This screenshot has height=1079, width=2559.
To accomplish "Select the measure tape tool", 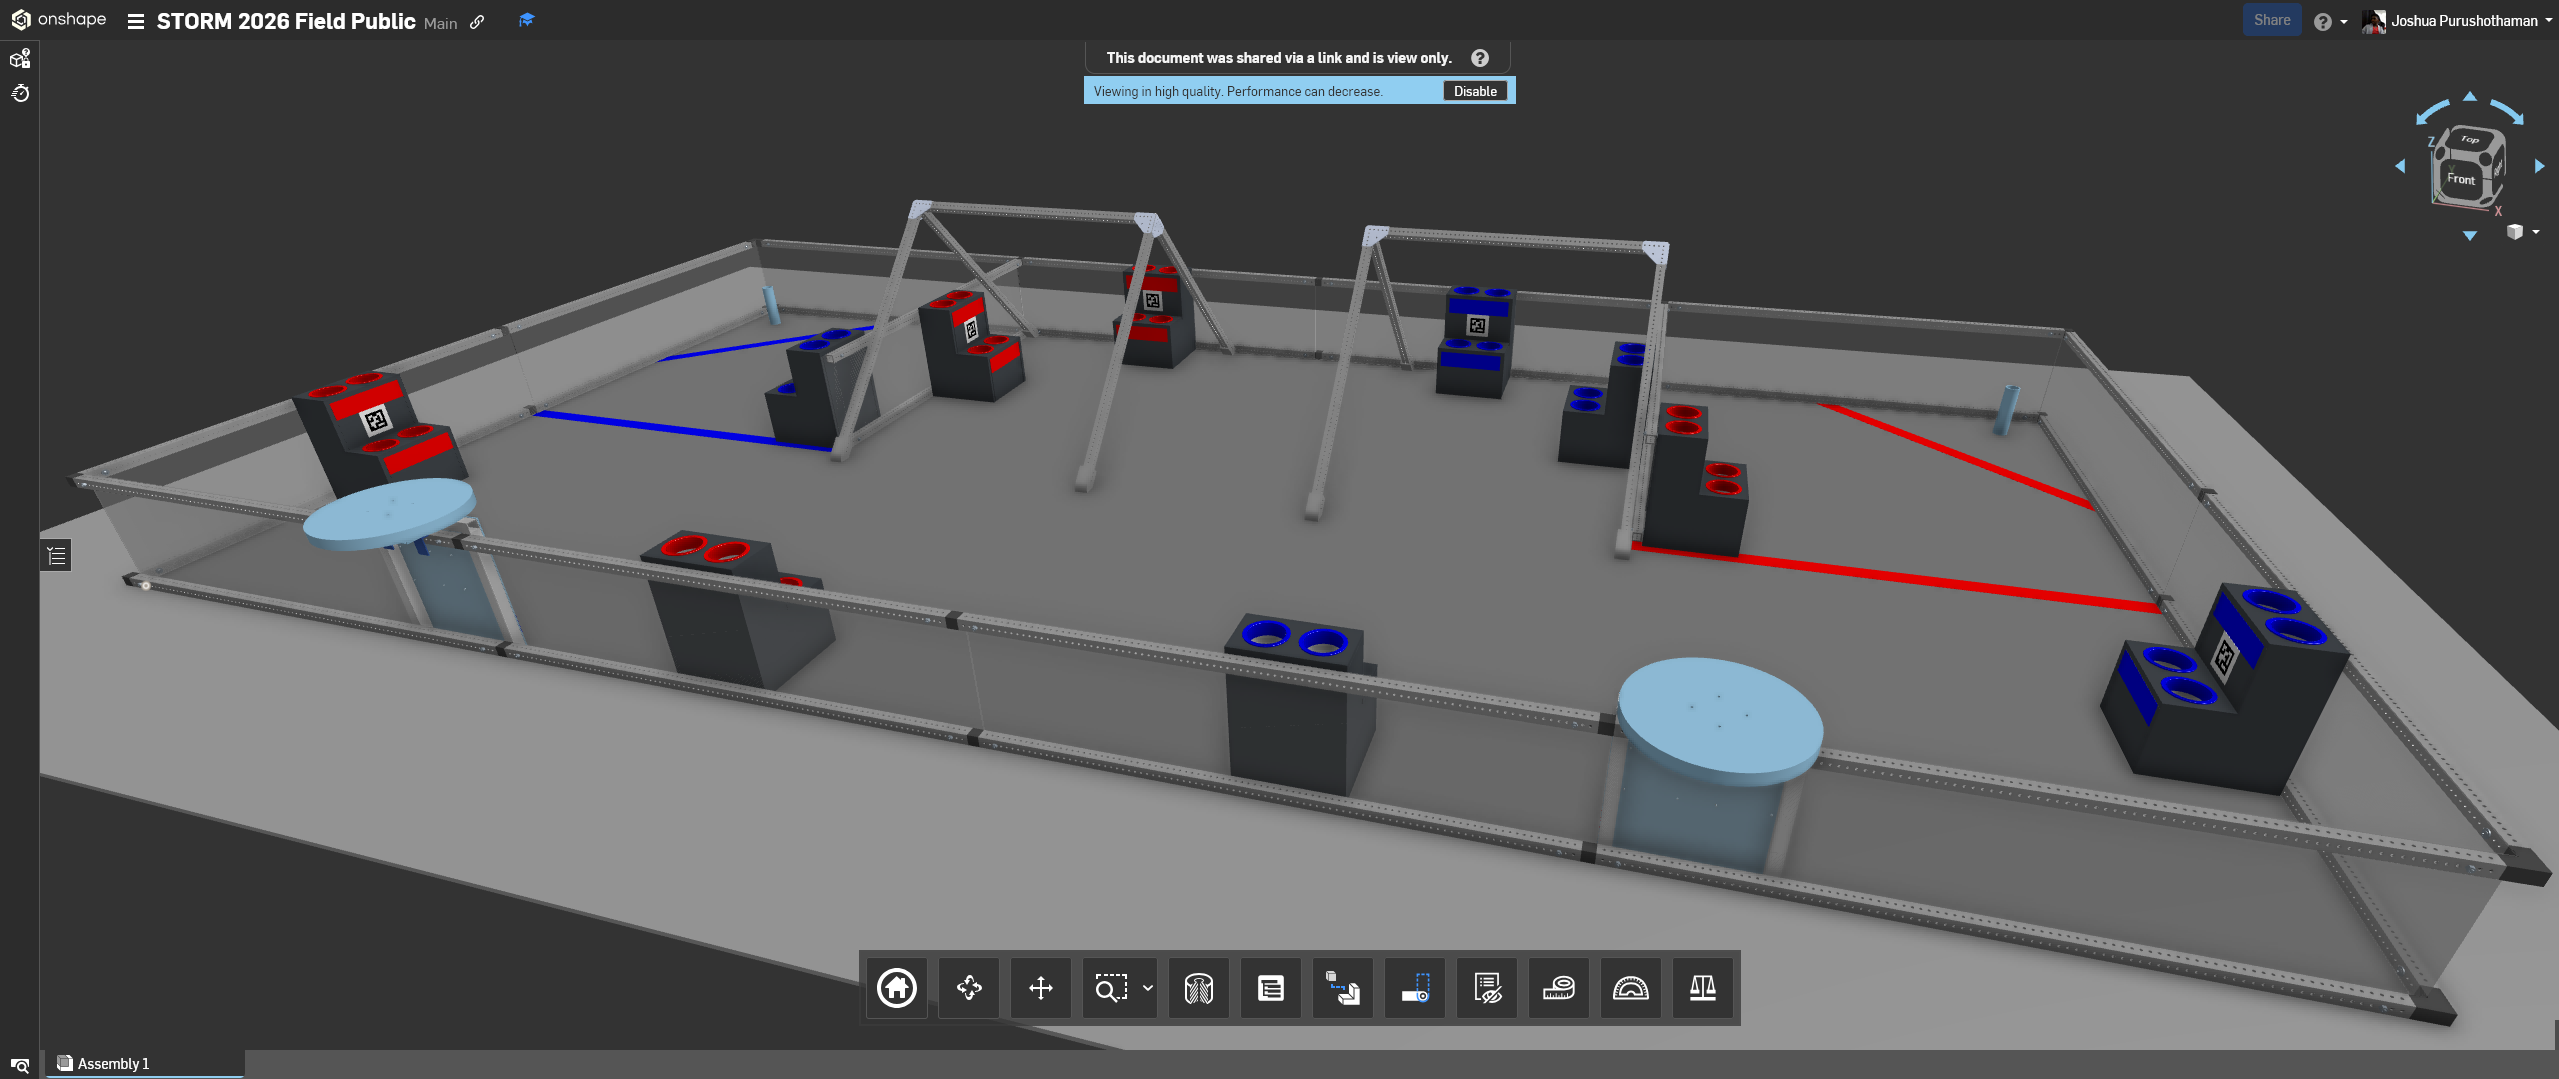I will [1558, 988].
